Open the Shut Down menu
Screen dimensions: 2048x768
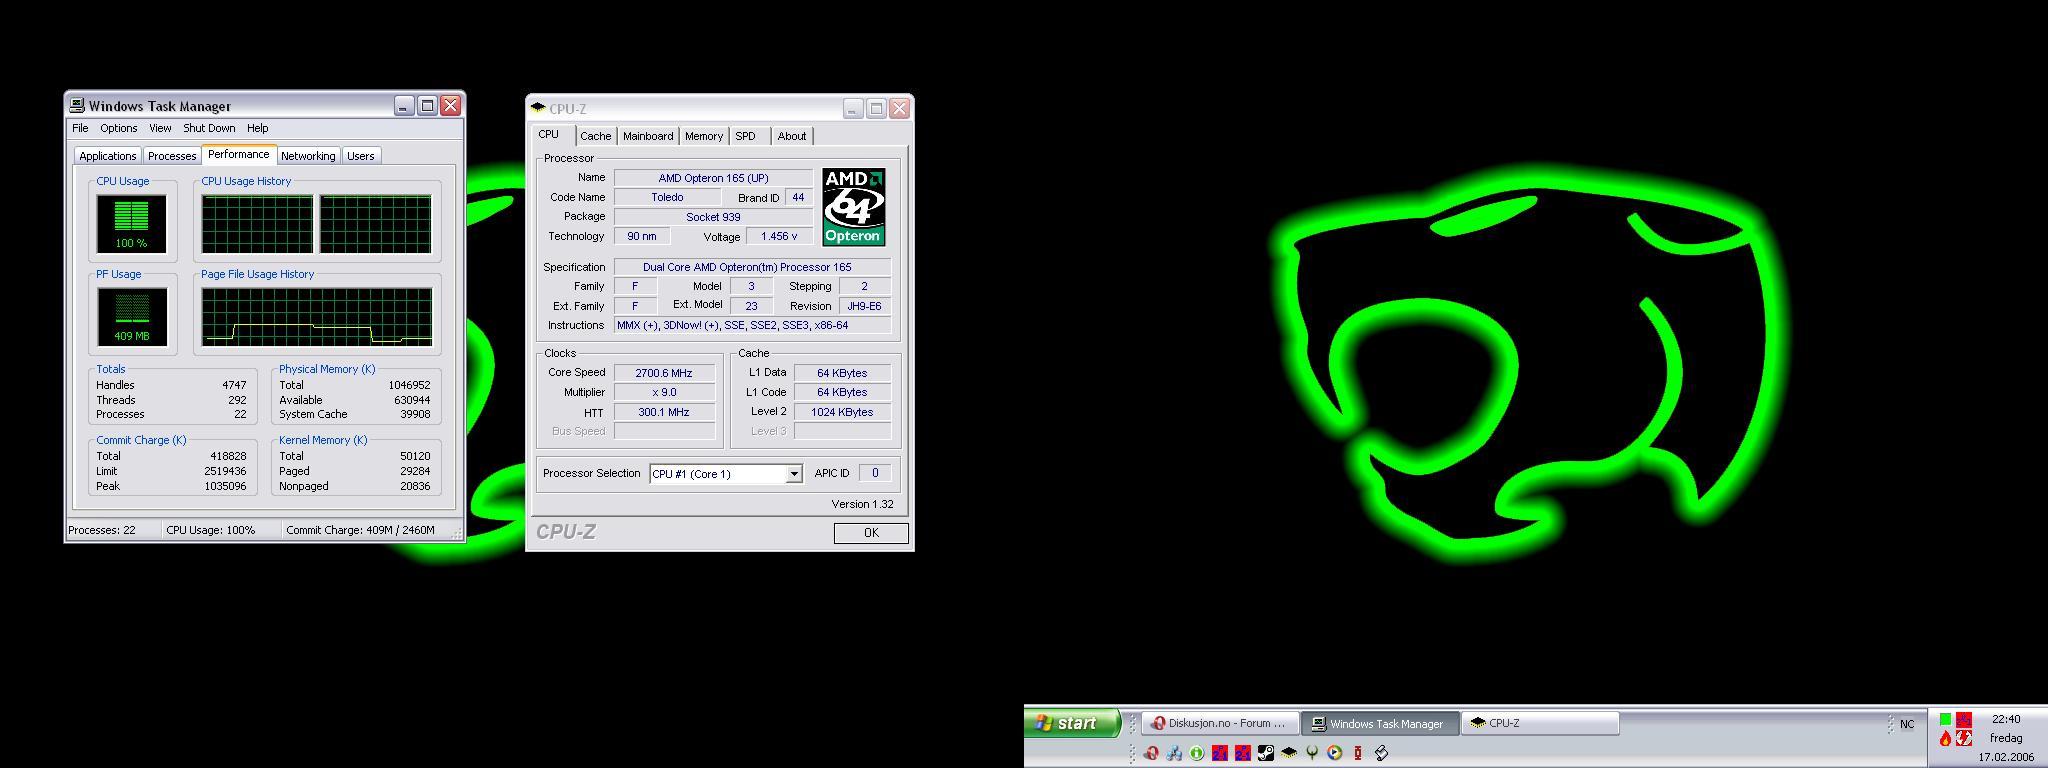tap(209, 128)
